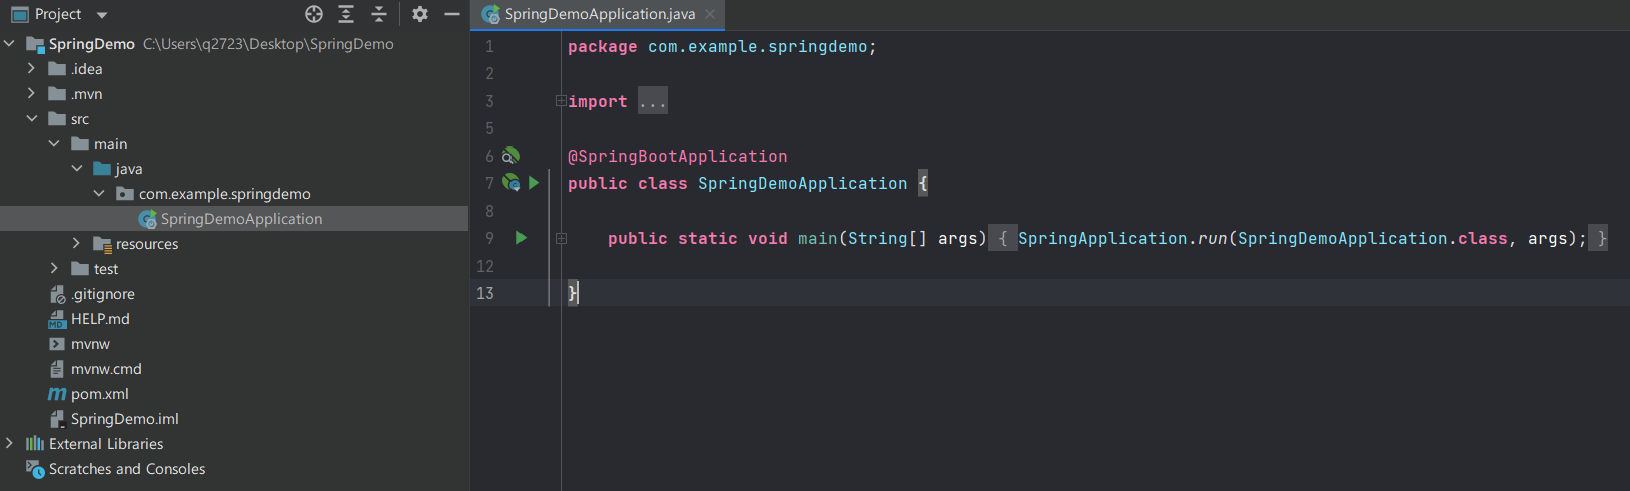Select the SpringDemoApplication.java editor tab
This screenshot has width=1630, height=491.
pyautogui.click(x=590, y=14)
